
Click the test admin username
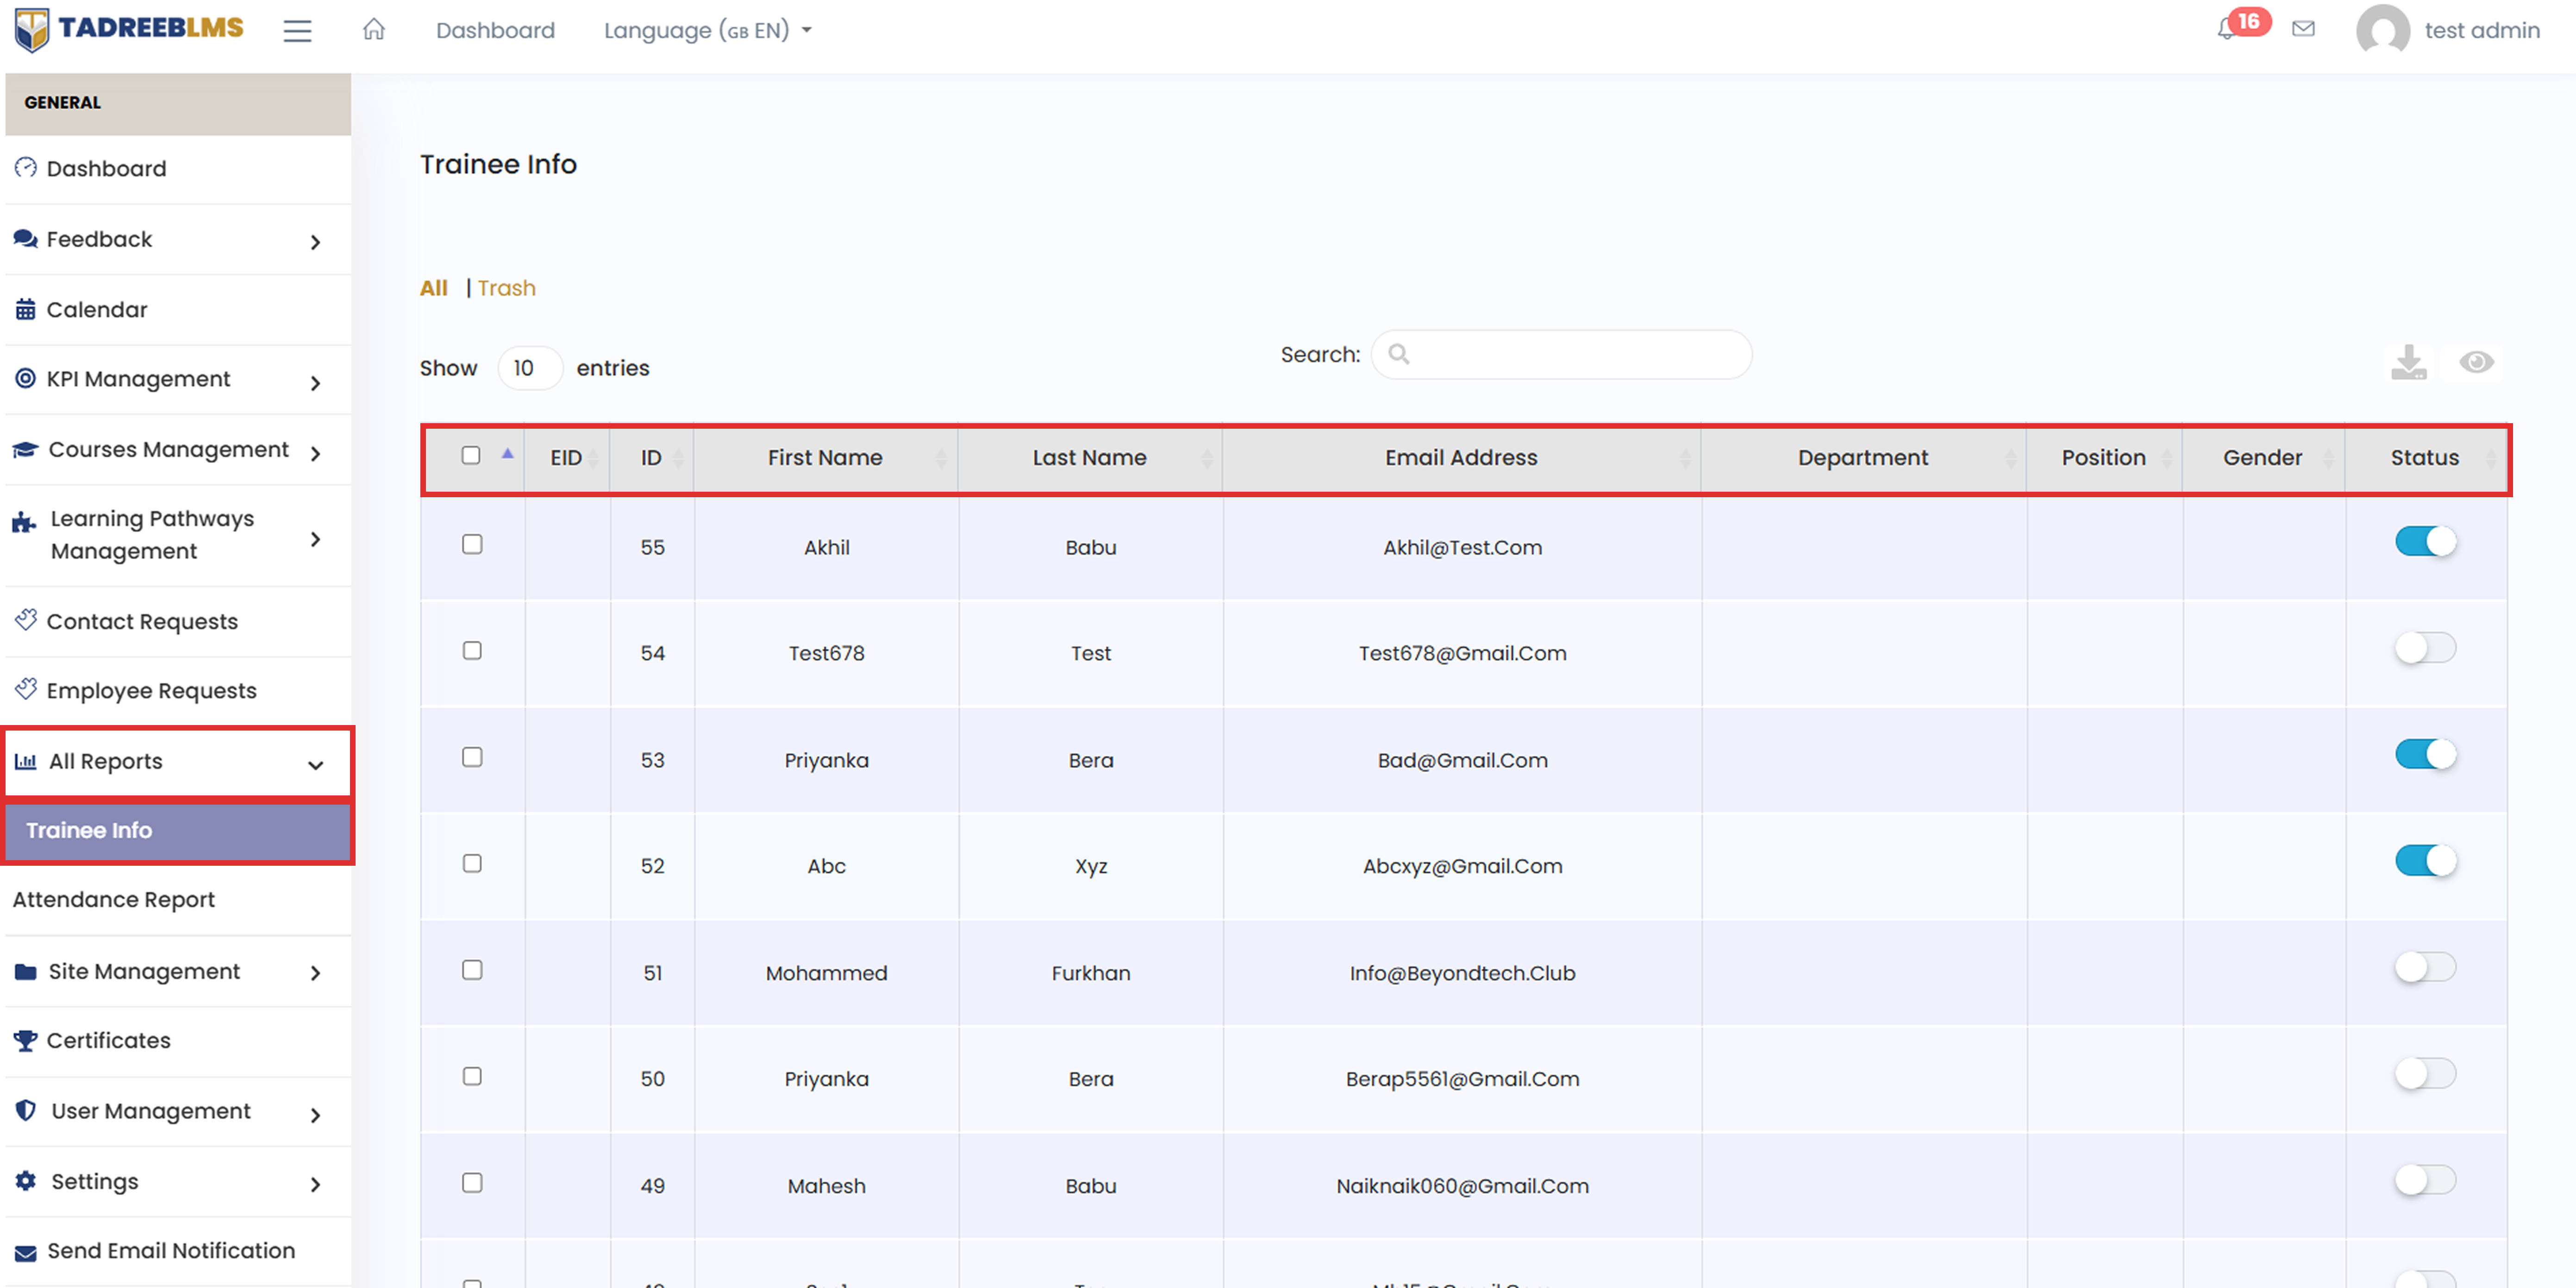2482,30
